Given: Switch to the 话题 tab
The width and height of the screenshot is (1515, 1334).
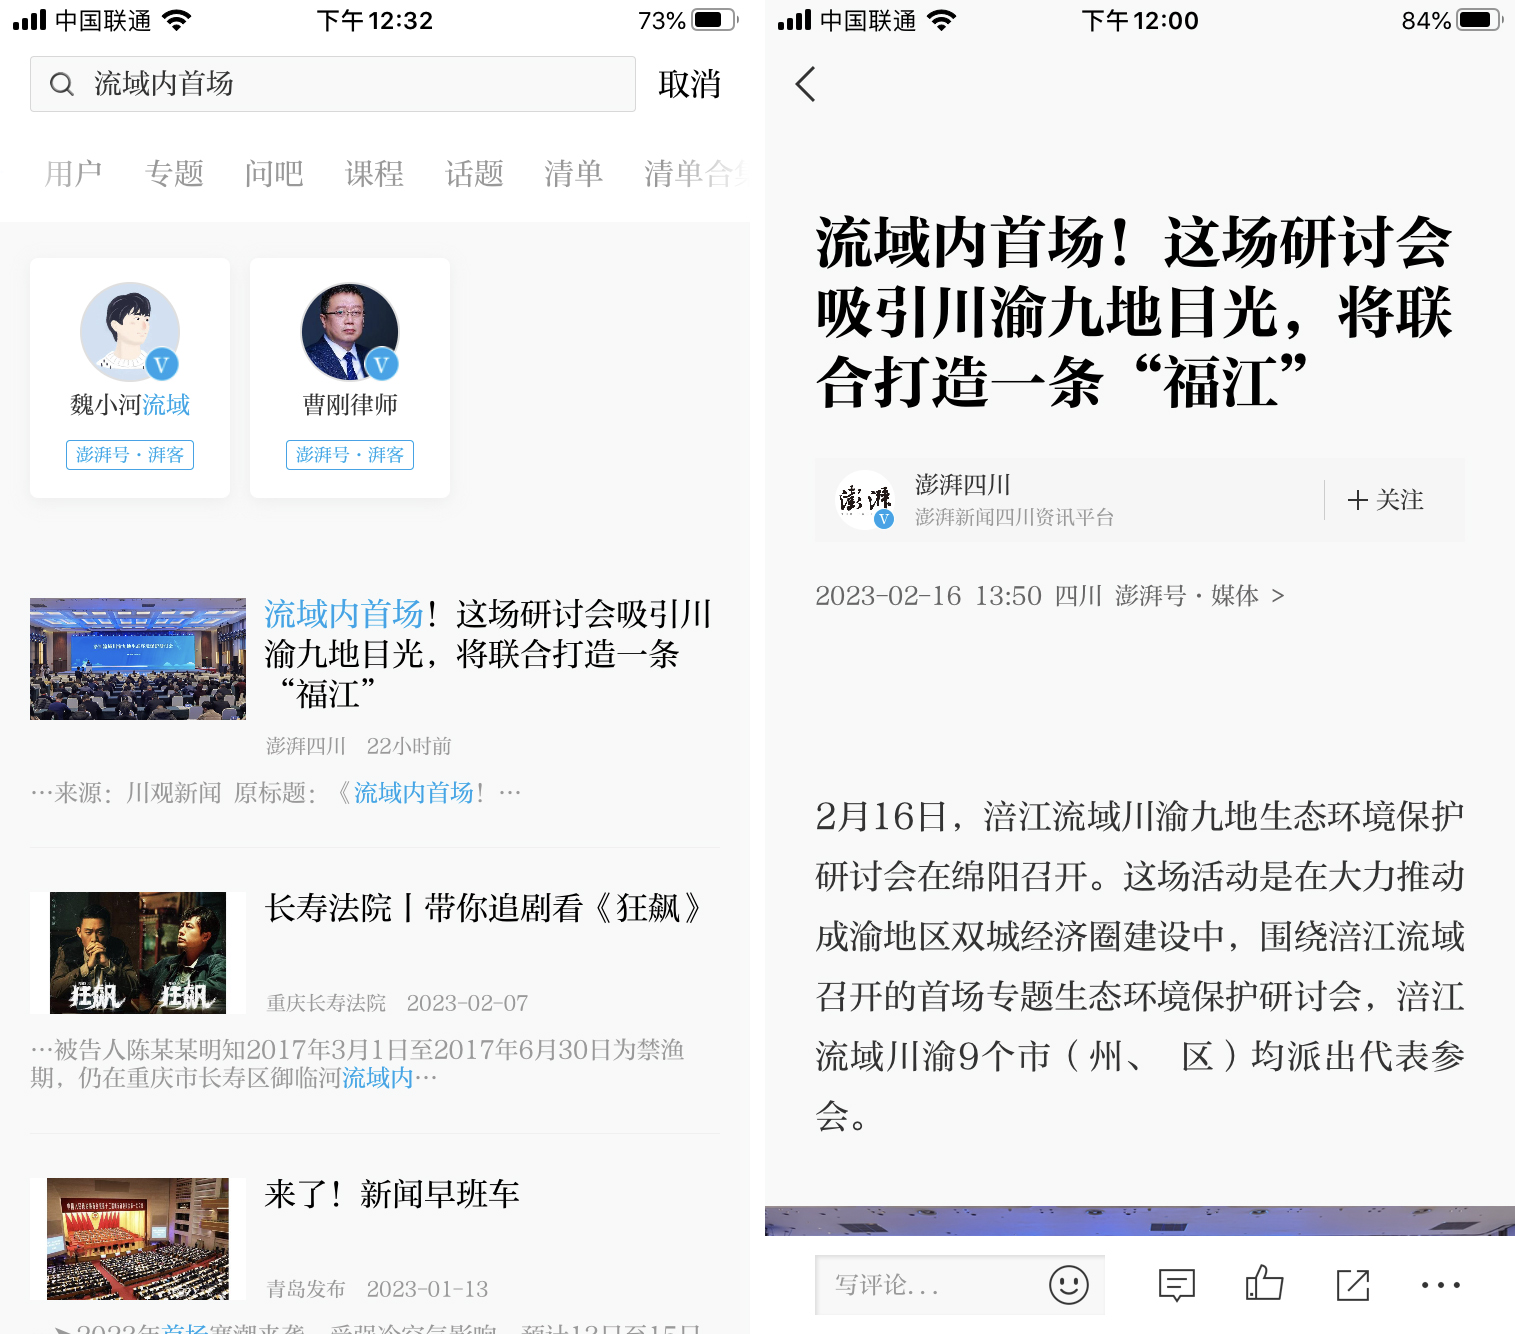Looking at the screenshot, I should [472, 173].
